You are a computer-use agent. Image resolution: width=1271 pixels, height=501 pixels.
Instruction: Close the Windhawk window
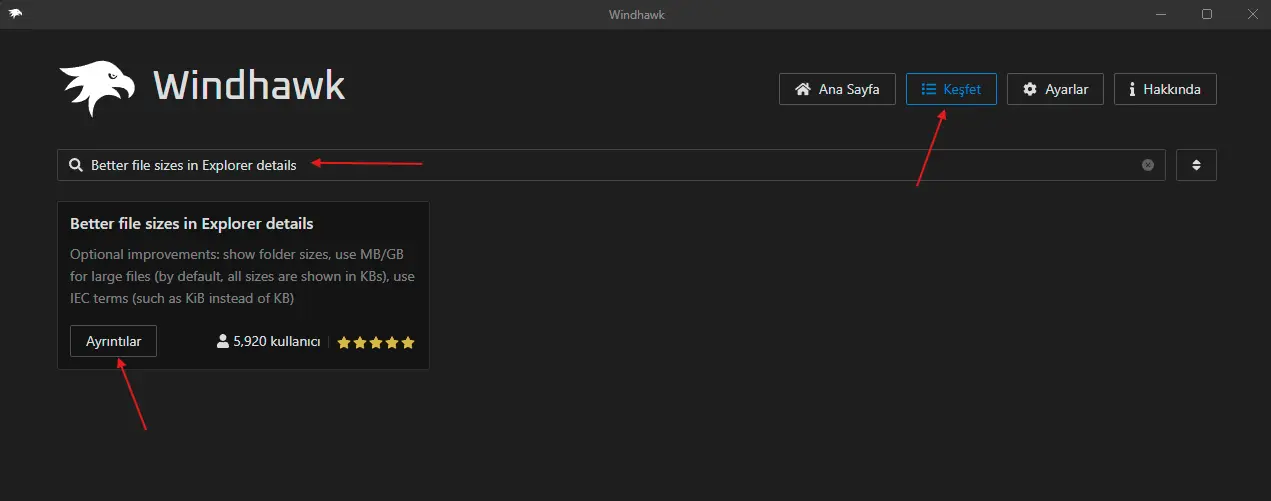(1251, 14)
